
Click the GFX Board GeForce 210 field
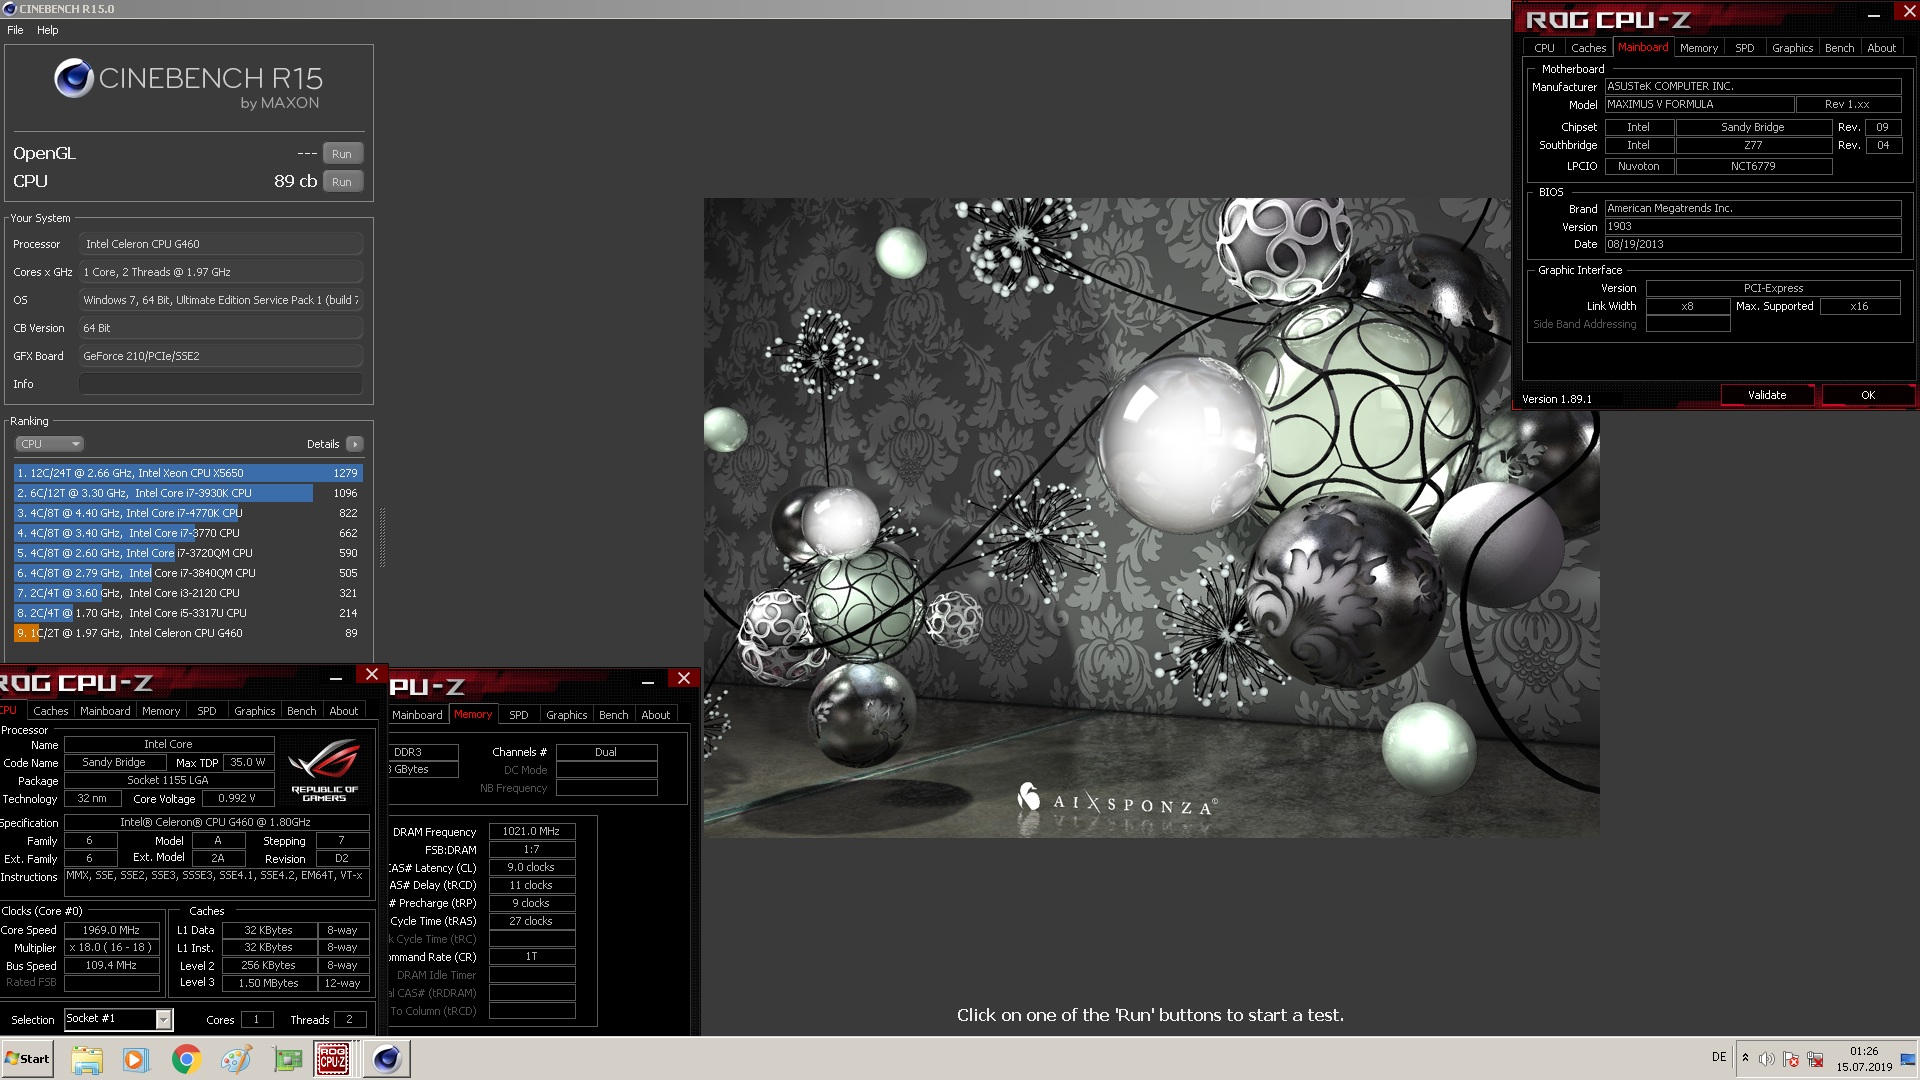(220, 356)
